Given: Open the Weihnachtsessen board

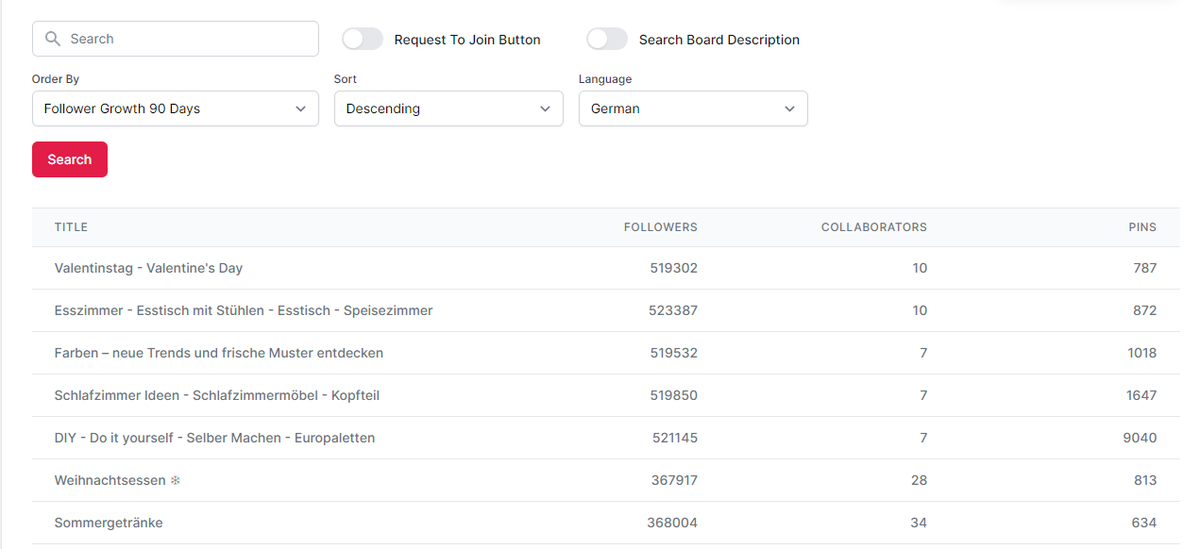Looking at the screenshot, I should click(117, 480).
